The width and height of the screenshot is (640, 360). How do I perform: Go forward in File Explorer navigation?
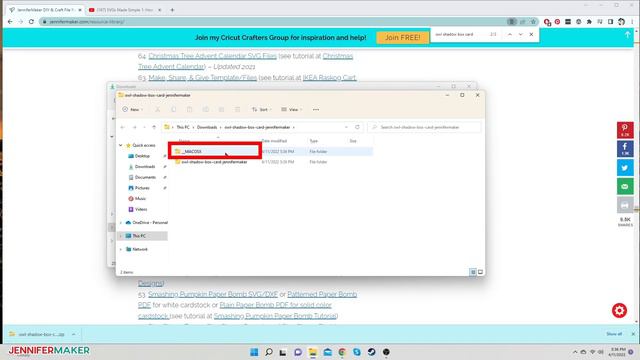[x=134, y=127]
